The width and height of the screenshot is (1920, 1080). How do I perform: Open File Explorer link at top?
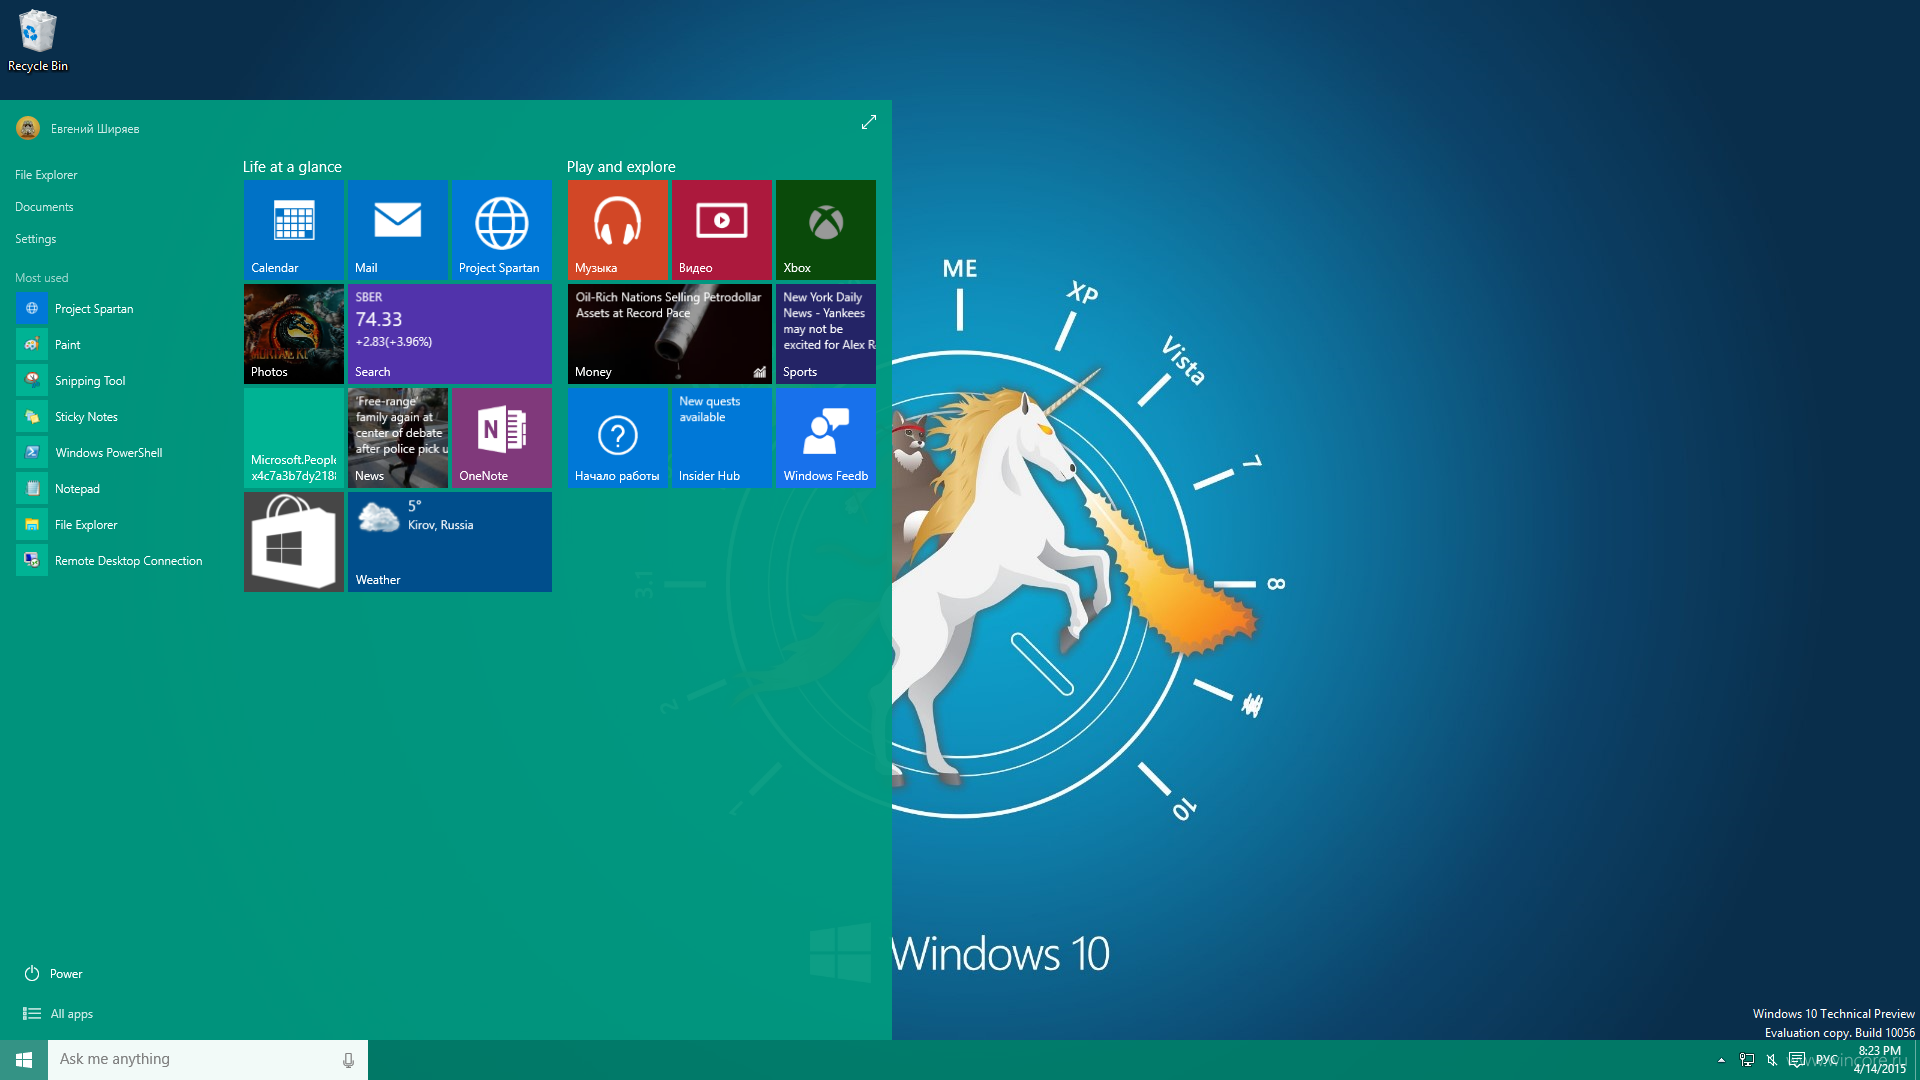46,175
